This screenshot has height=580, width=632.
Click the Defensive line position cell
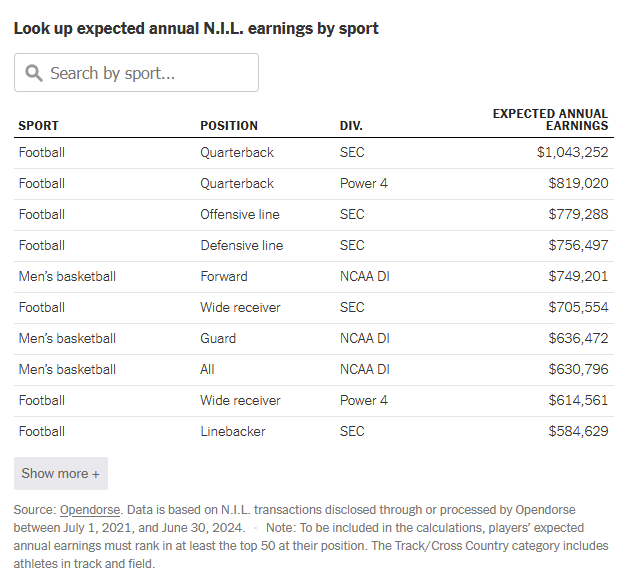point(242,245)
